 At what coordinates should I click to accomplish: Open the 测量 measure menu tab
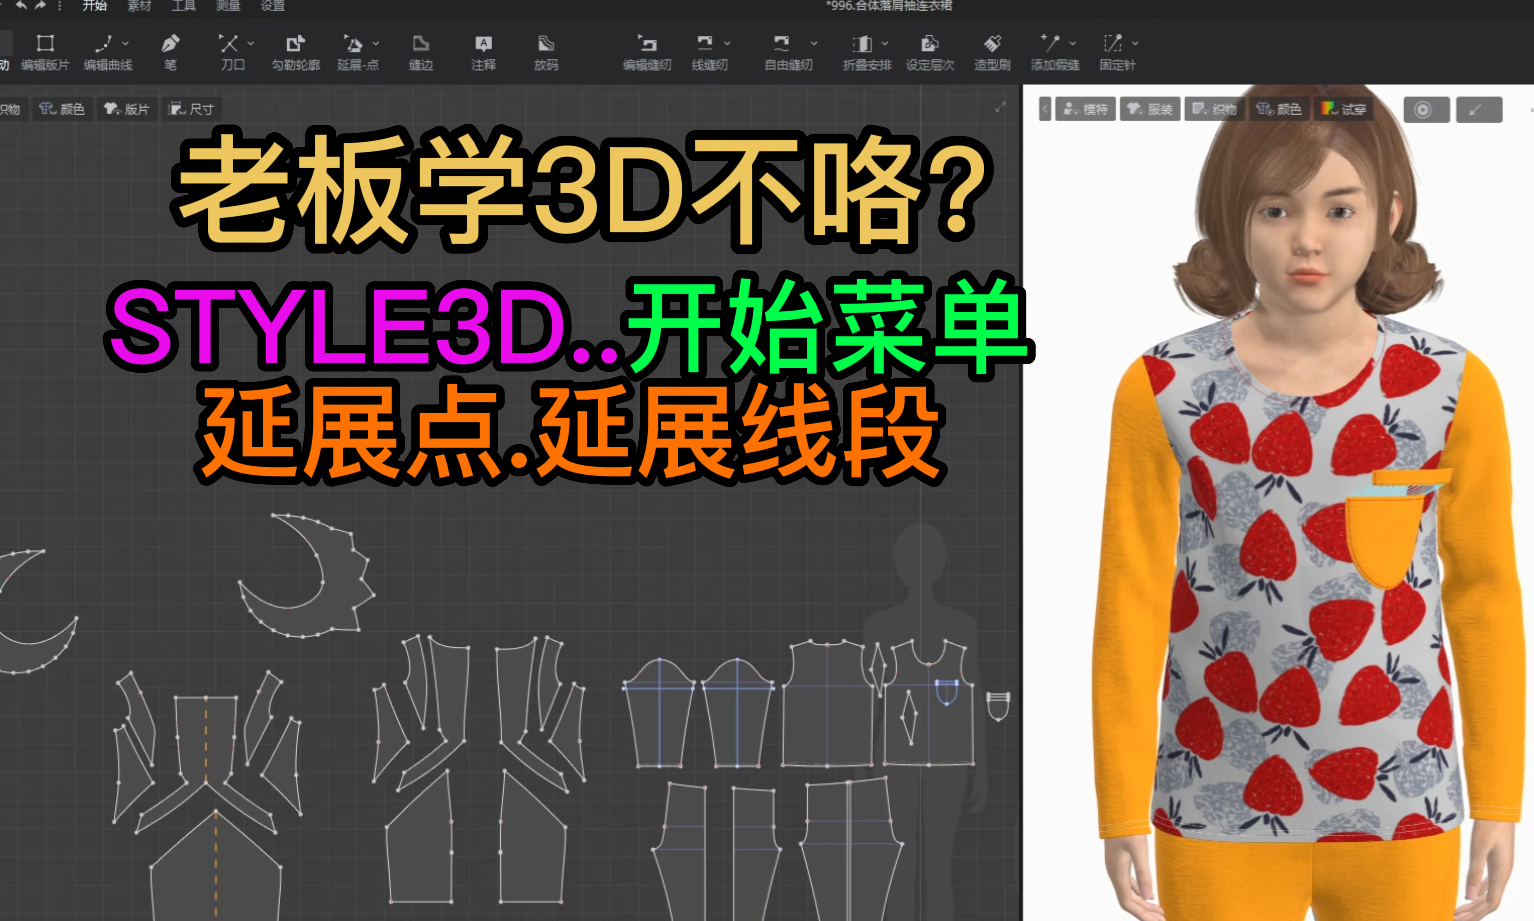[228, 5]
